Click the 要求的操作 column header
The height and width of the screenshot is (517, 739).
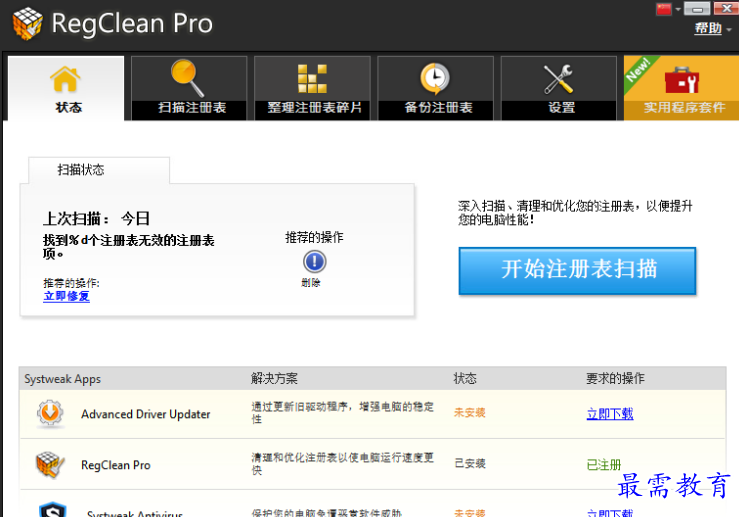615,378
